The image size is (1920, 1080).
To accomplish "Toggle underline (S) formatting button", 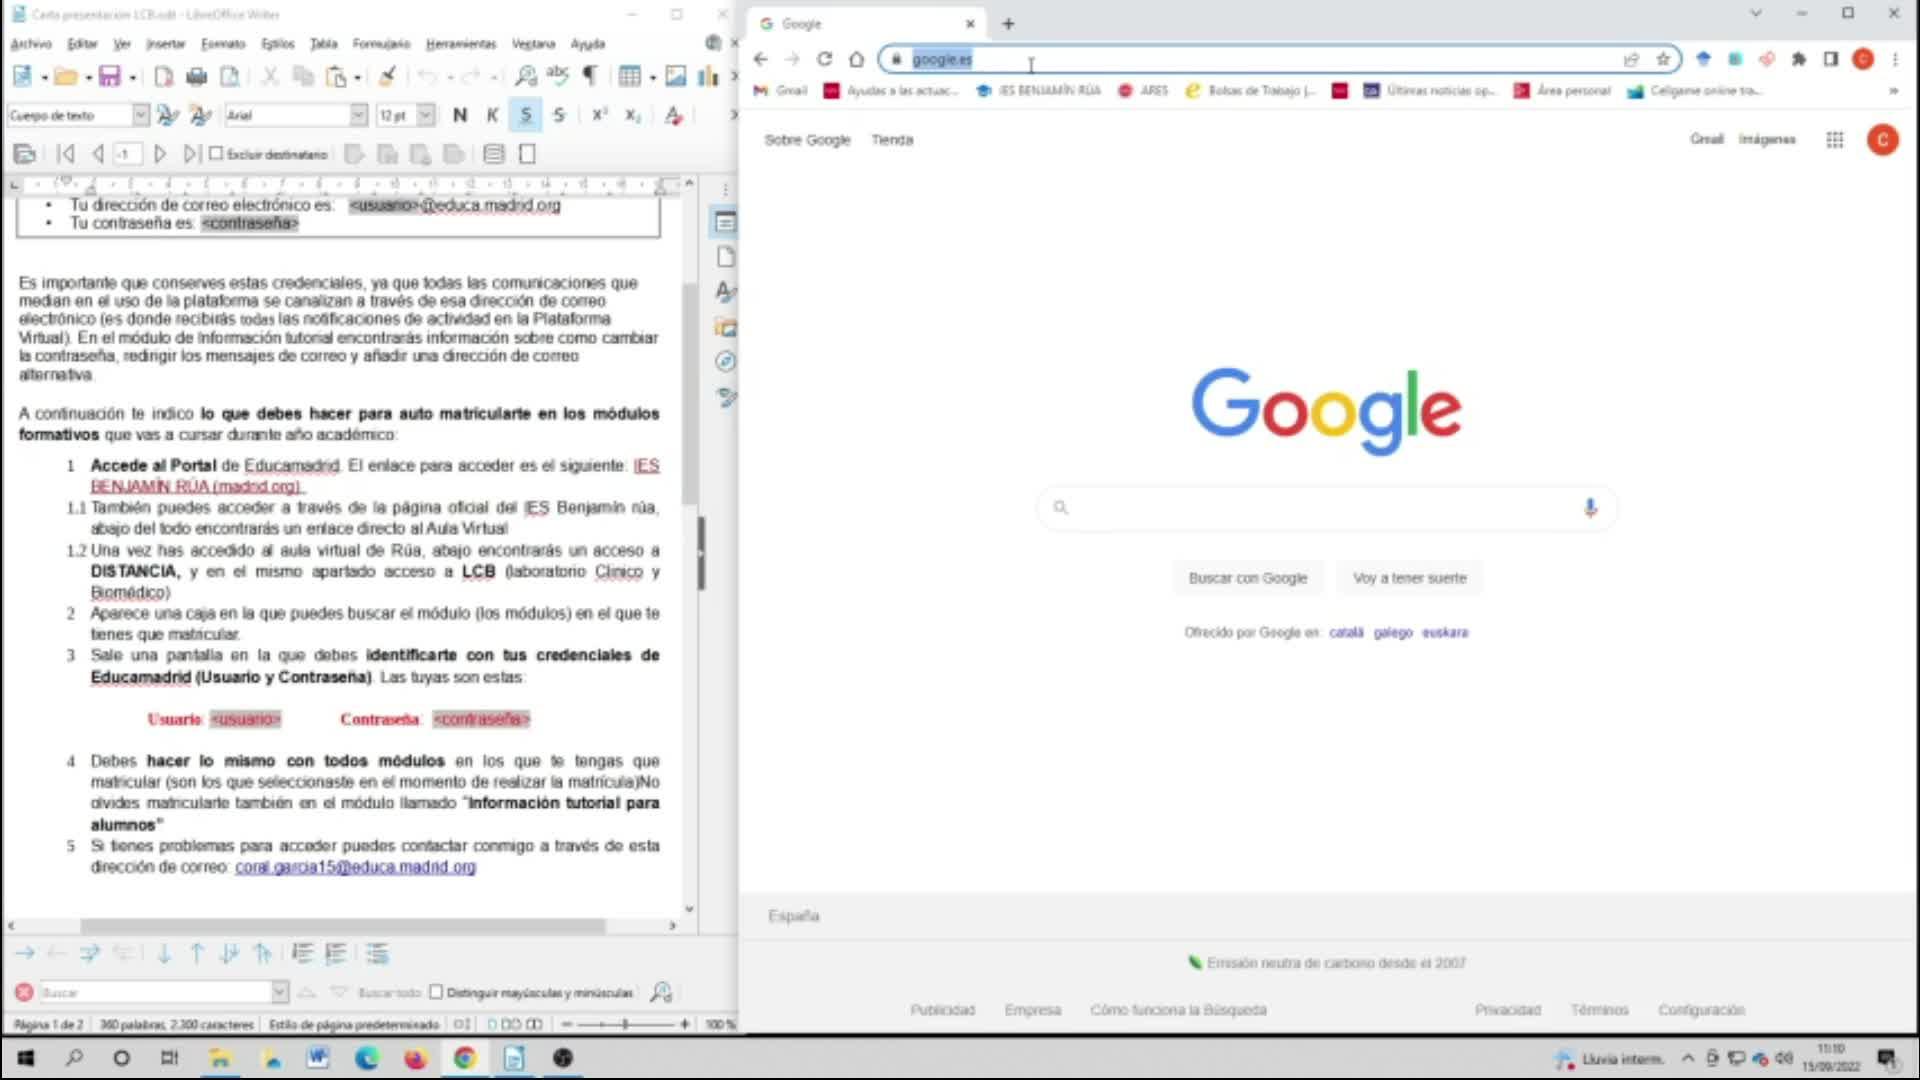I will [526, 115].
